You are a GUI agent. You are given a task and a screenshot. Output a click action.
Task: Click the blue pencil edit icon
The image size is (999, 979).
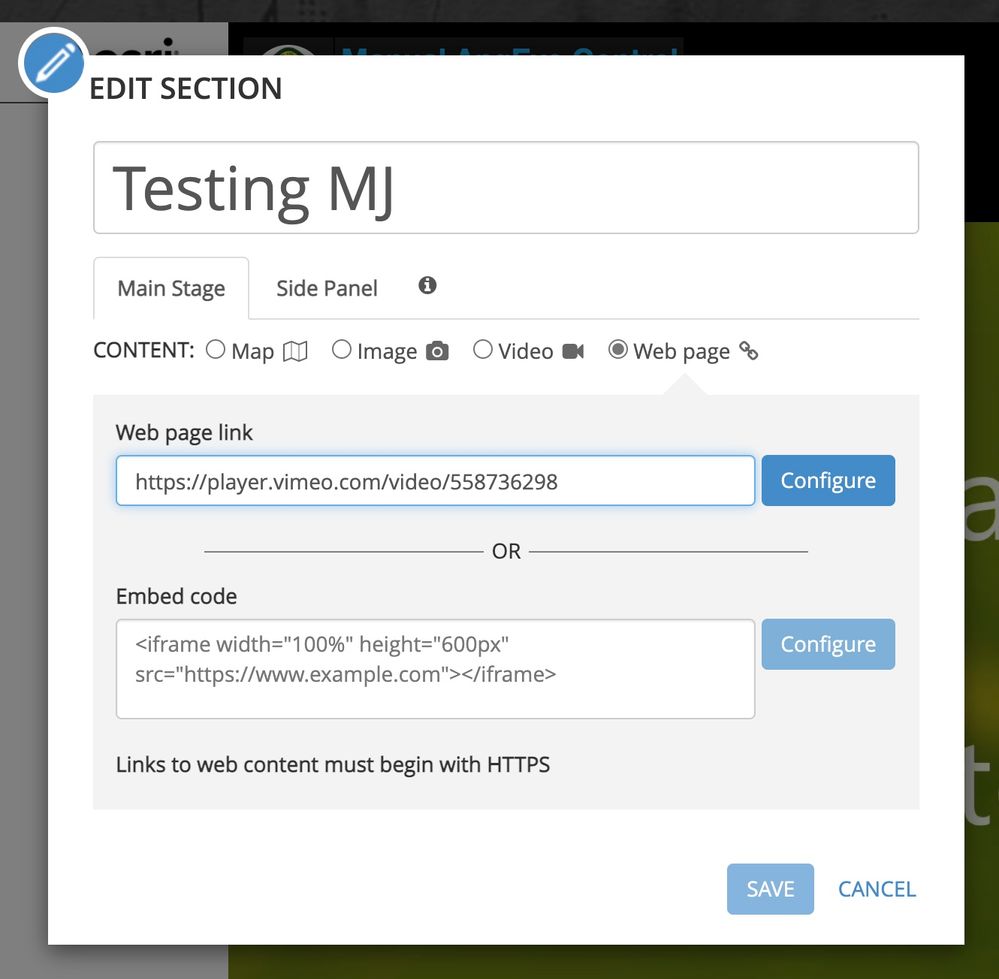(x=53, y=62)
